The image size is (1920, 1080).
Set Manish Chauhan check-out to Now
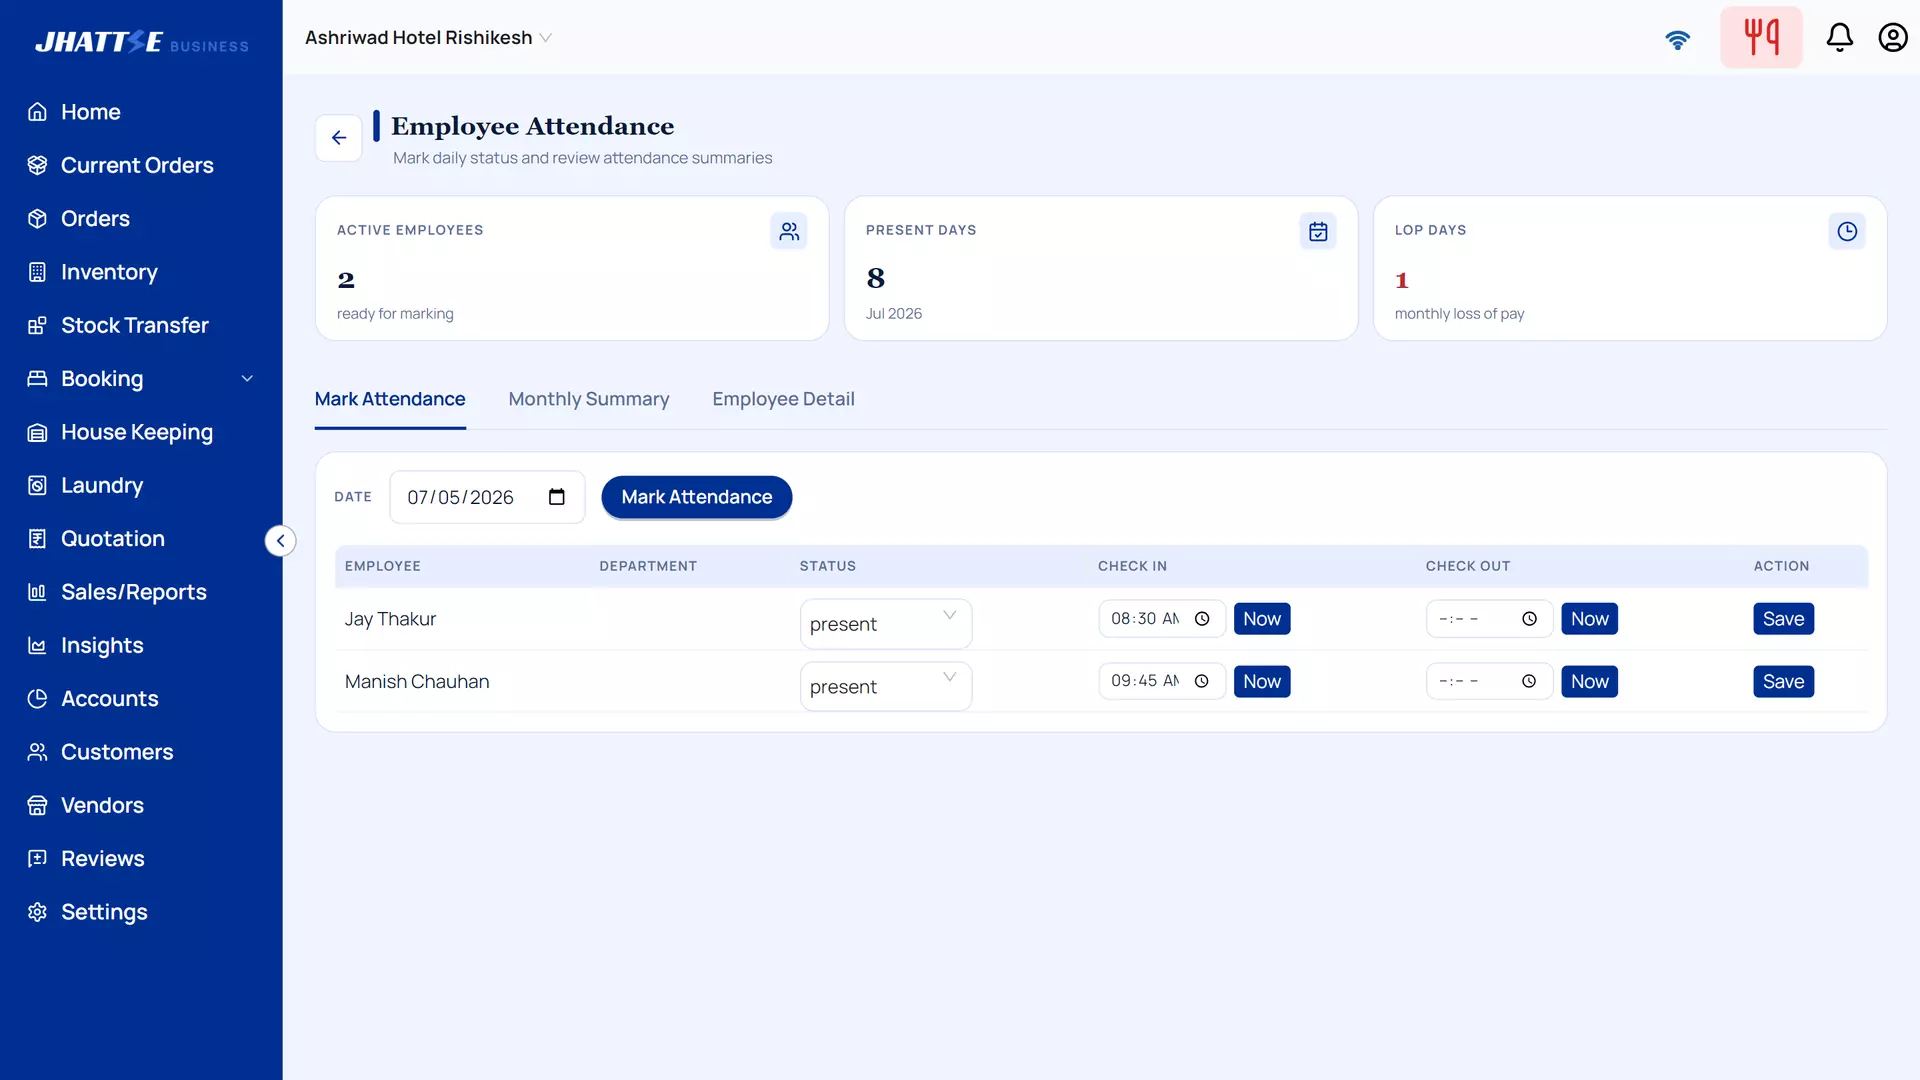(1589, 681)
